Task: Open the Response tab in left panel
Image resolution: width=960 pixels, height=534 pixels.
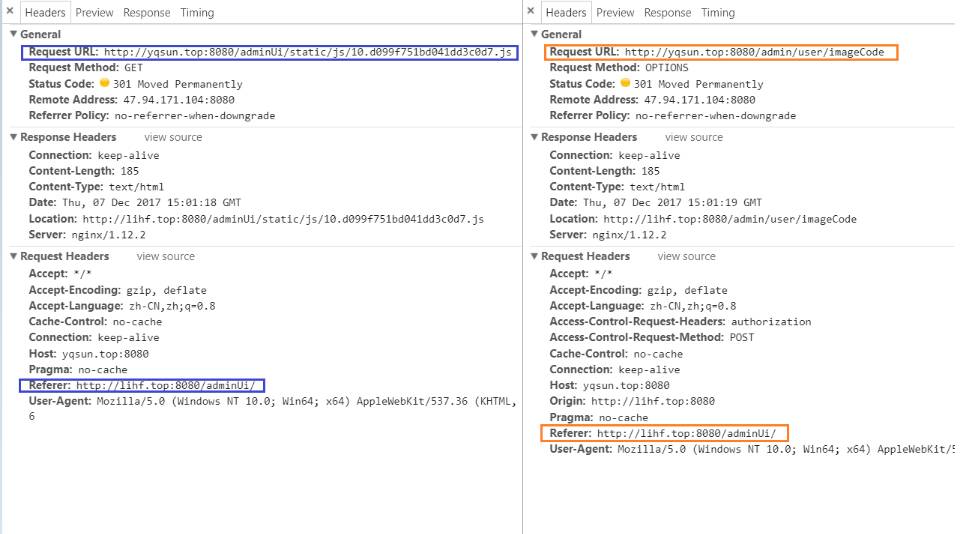Action: pos(146,13)
